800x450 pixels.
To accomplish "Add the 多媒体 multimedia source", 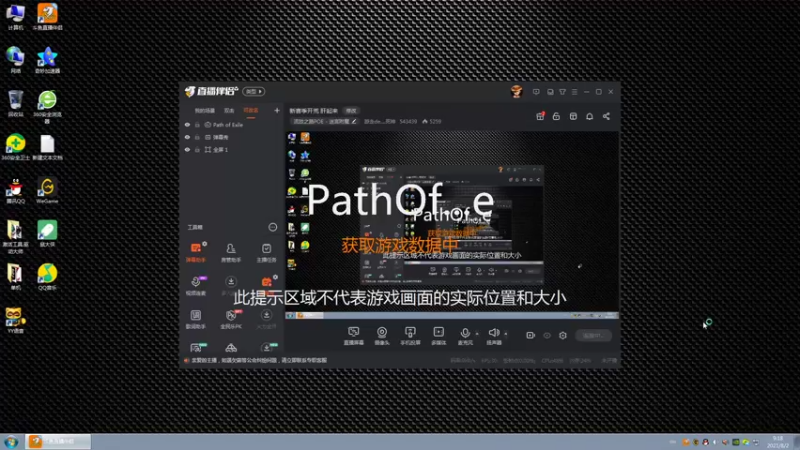I will click(x=438, y=336).
